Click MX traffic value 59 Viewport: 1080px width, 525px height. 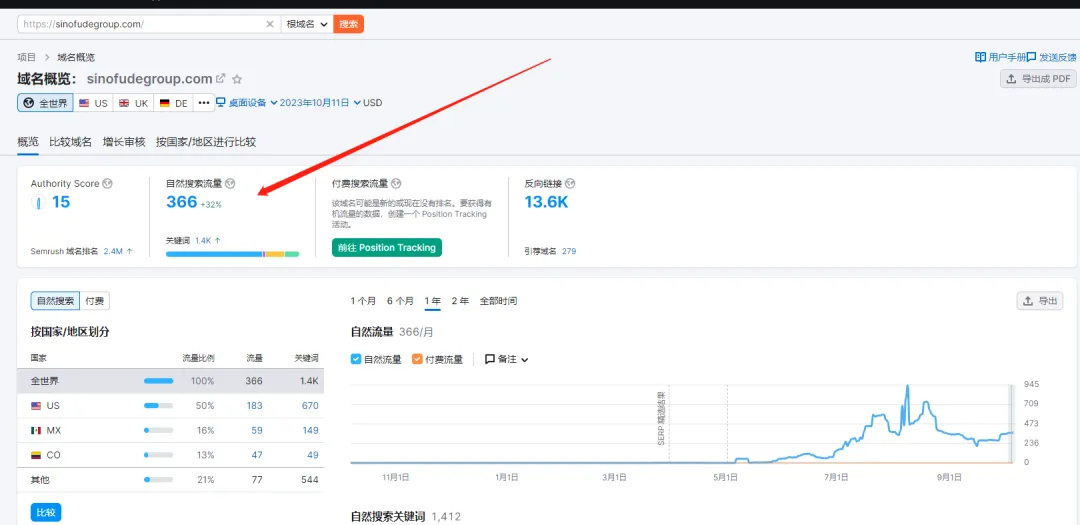(257, 431)
